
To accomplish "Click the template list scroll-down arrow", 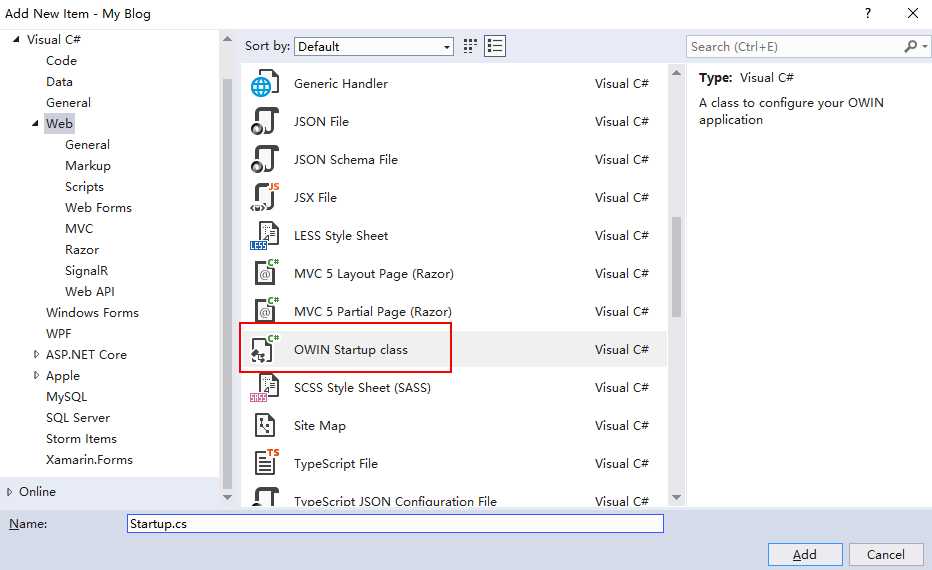I will 676,497.
